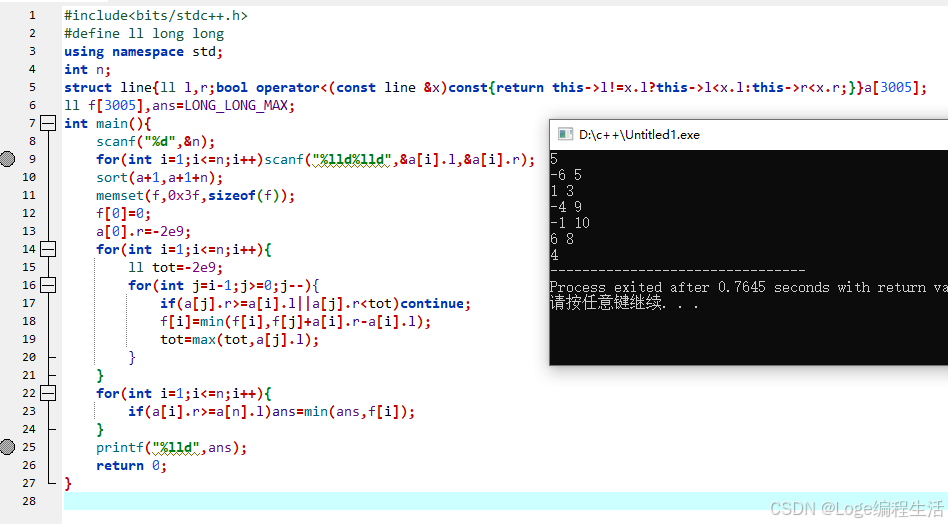Click the 'sort(a+1,a+1+n);' line

click(x=160, y=178)
